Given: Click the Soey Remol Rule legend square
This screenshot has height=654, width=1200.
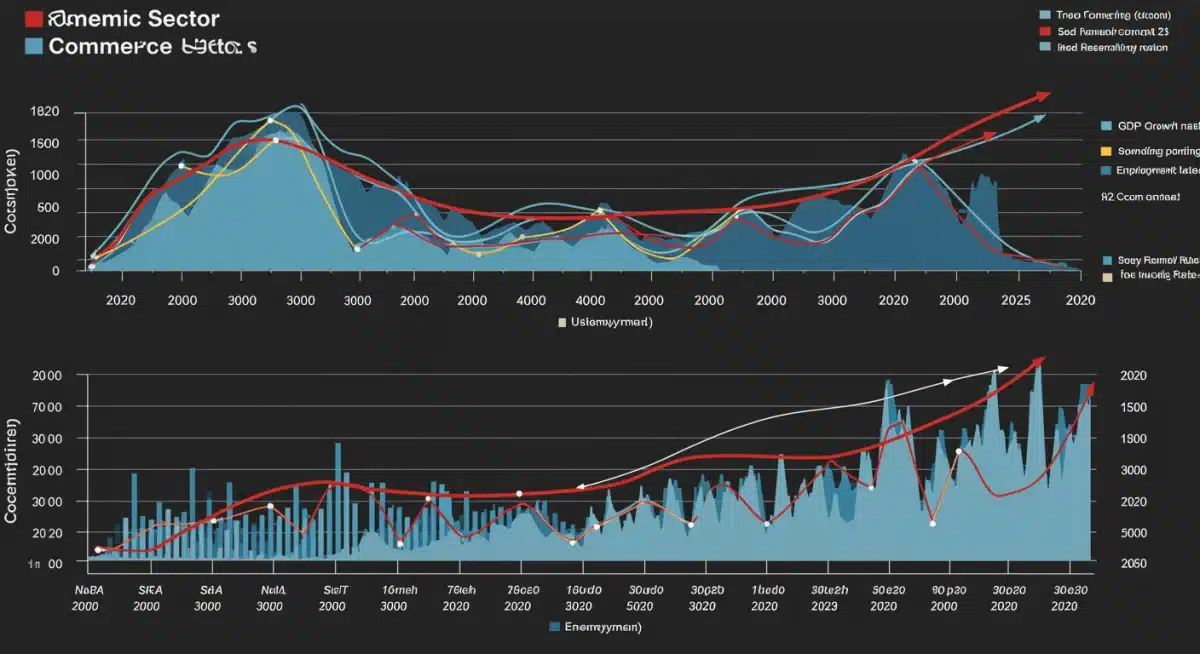Looking at the screenshot, I should pos(1106,259).
